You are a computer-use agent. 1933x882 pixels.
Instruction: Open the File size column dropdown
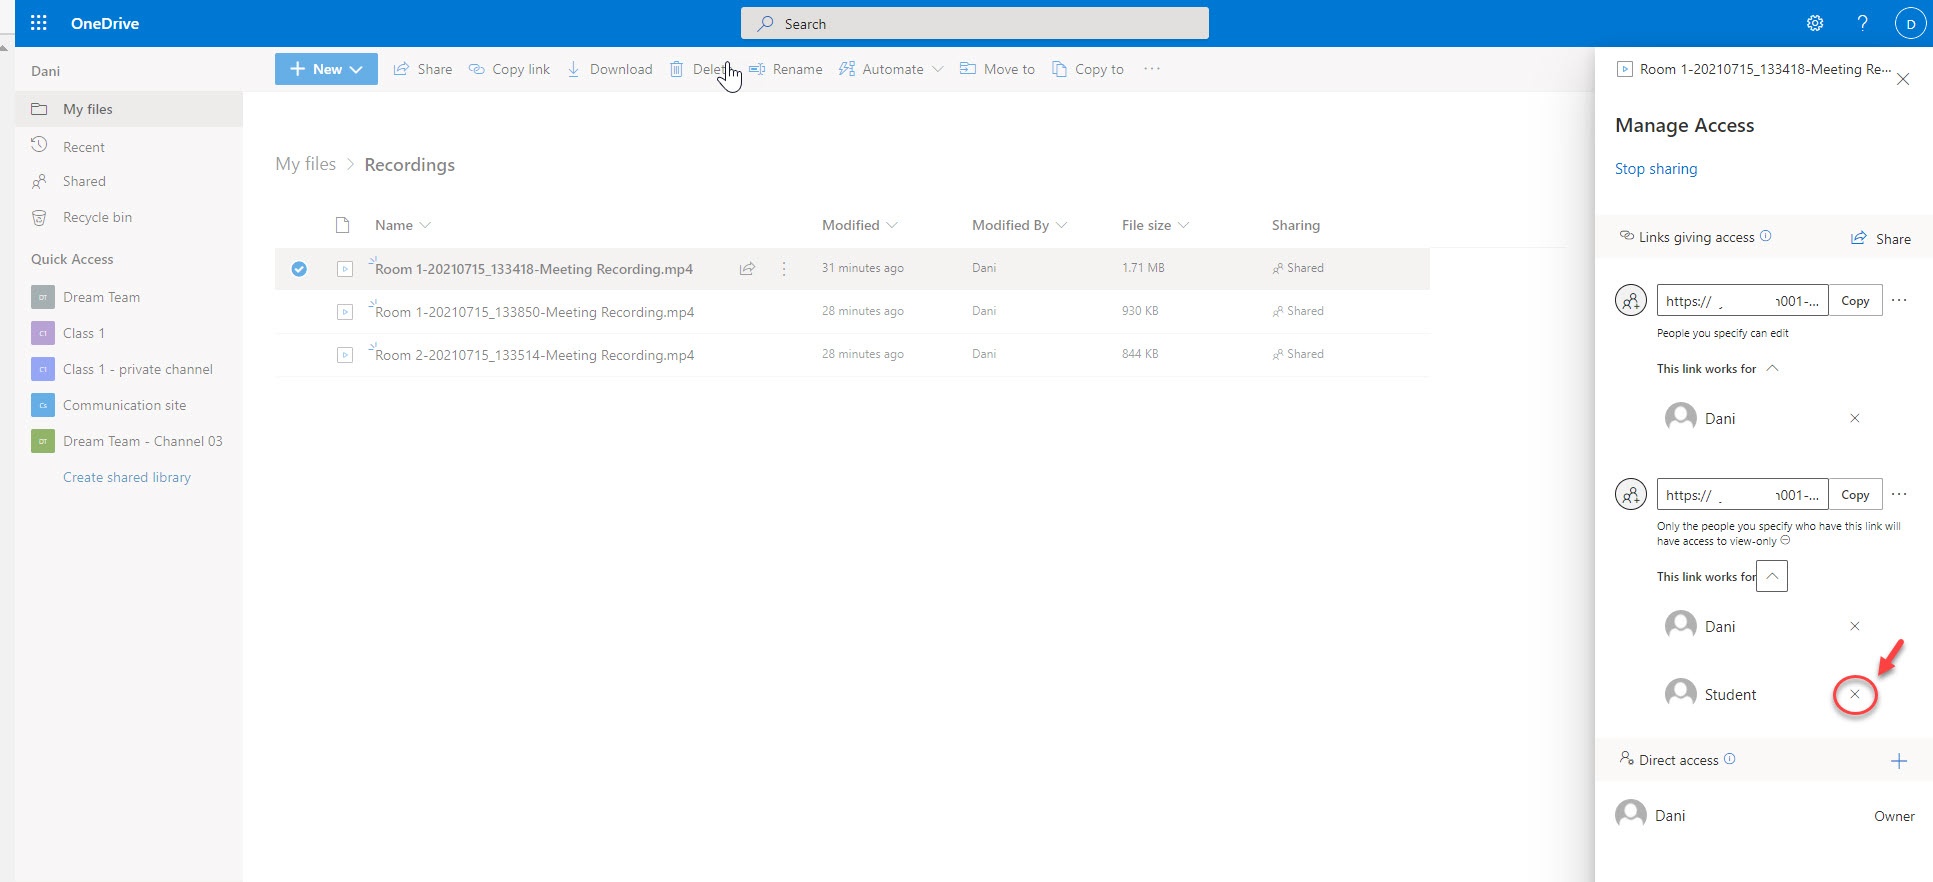click(x=1155, y=225)
